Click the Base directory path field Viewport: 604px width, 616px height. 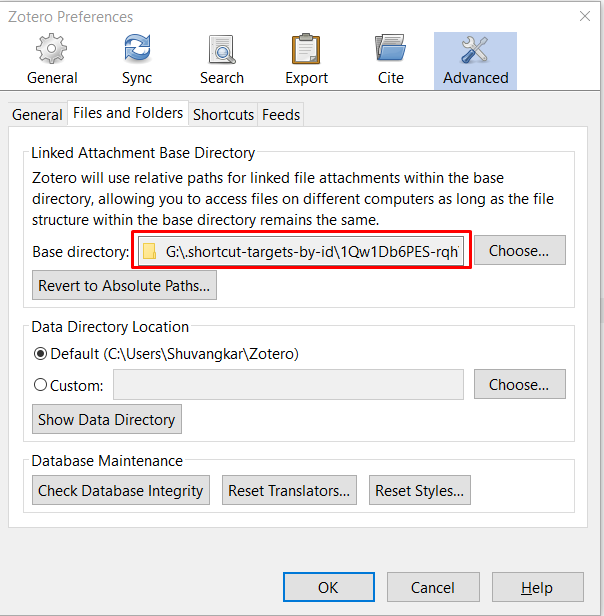click(301, 251)
